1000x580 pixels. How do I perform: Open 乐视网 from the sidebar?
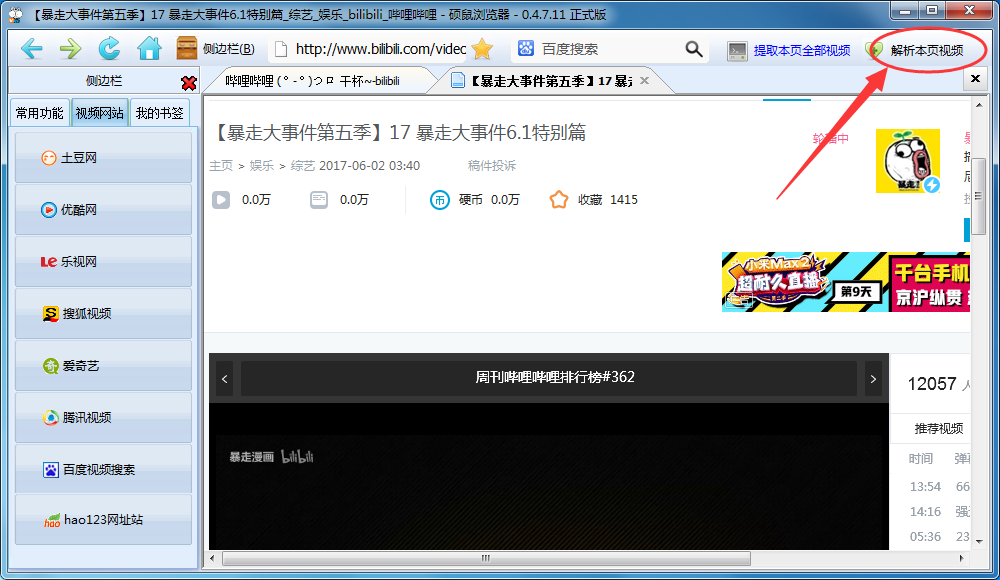coord(103,262)
